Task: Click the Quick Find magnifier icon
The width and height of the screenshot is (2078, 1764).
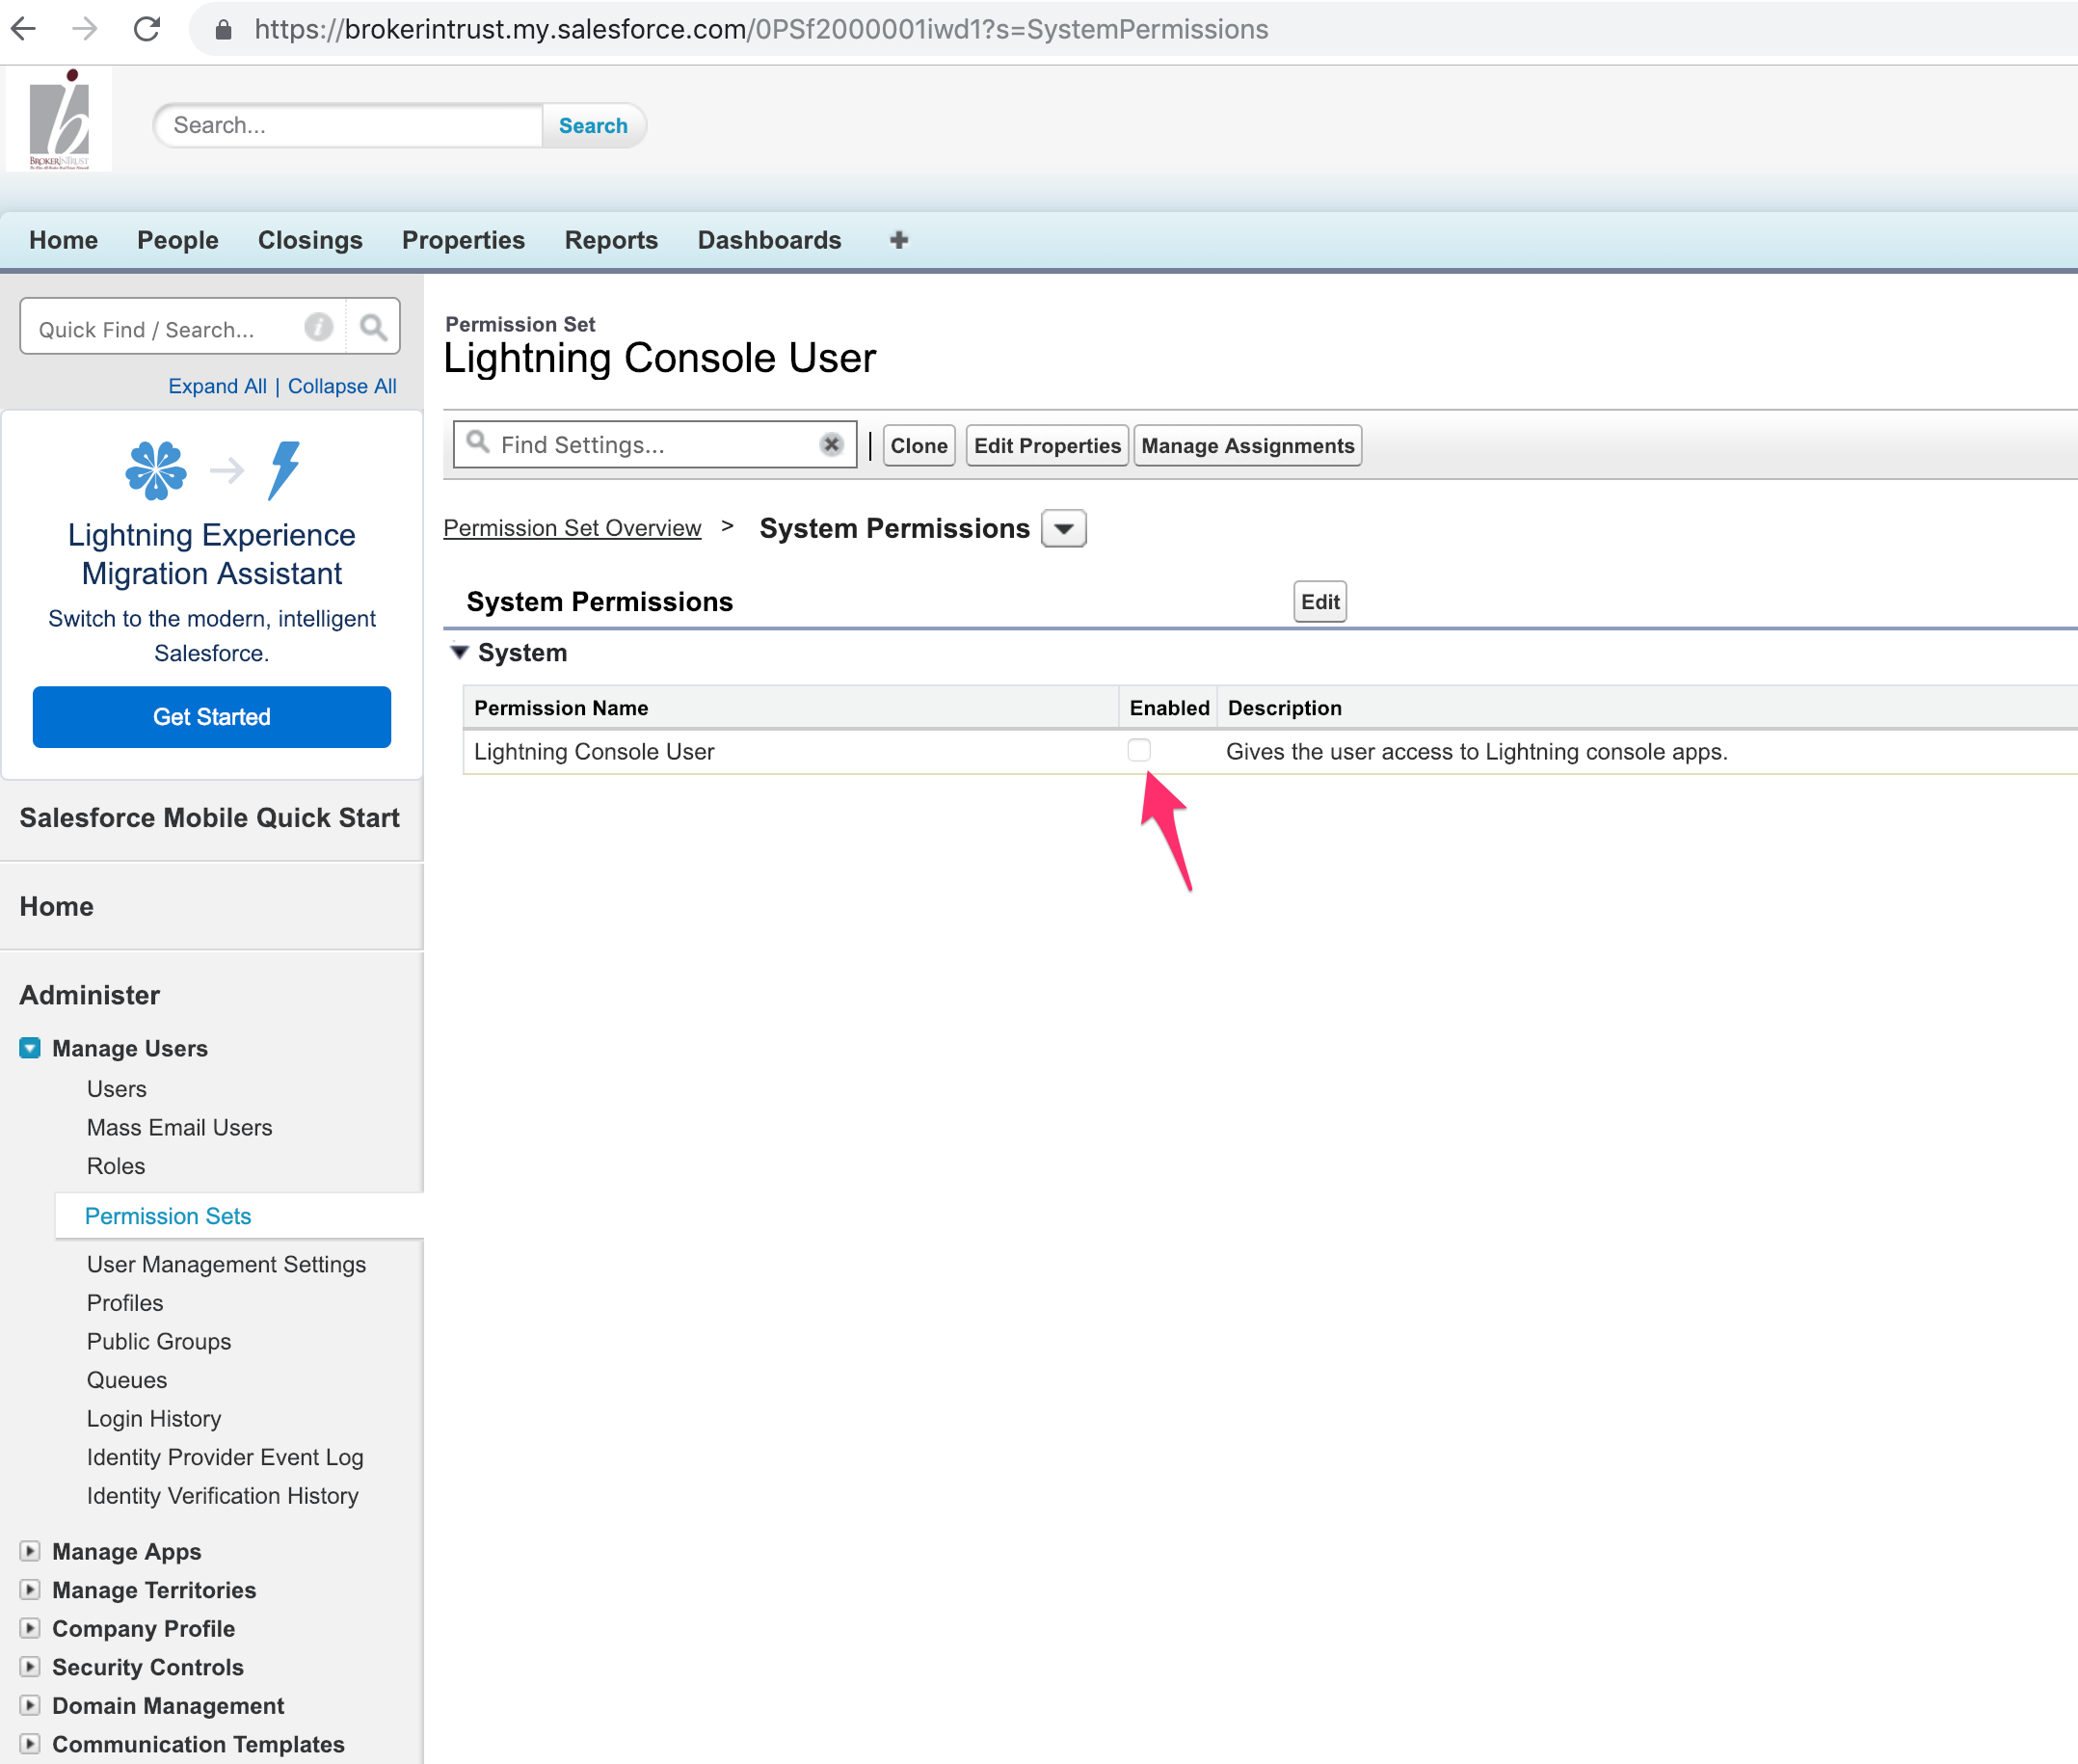Action: tap(373, 327)
